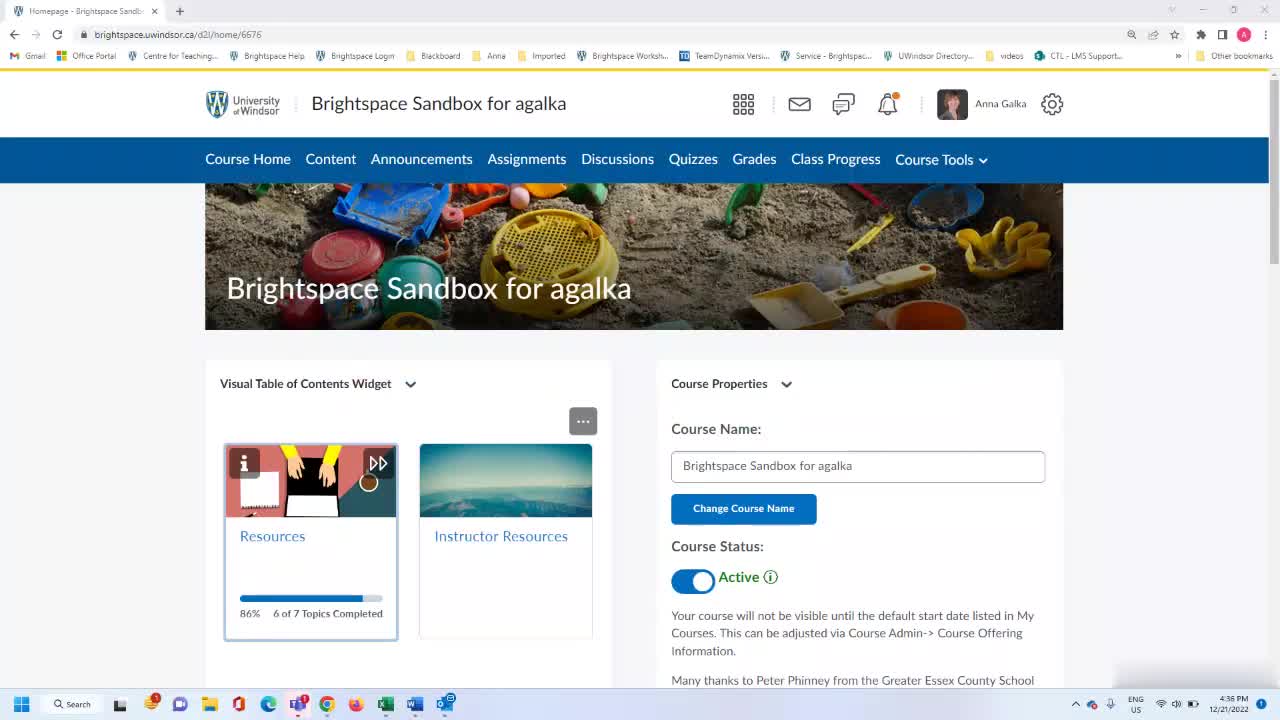Open subscription alerts chat icon

click(x=843, y=104)
